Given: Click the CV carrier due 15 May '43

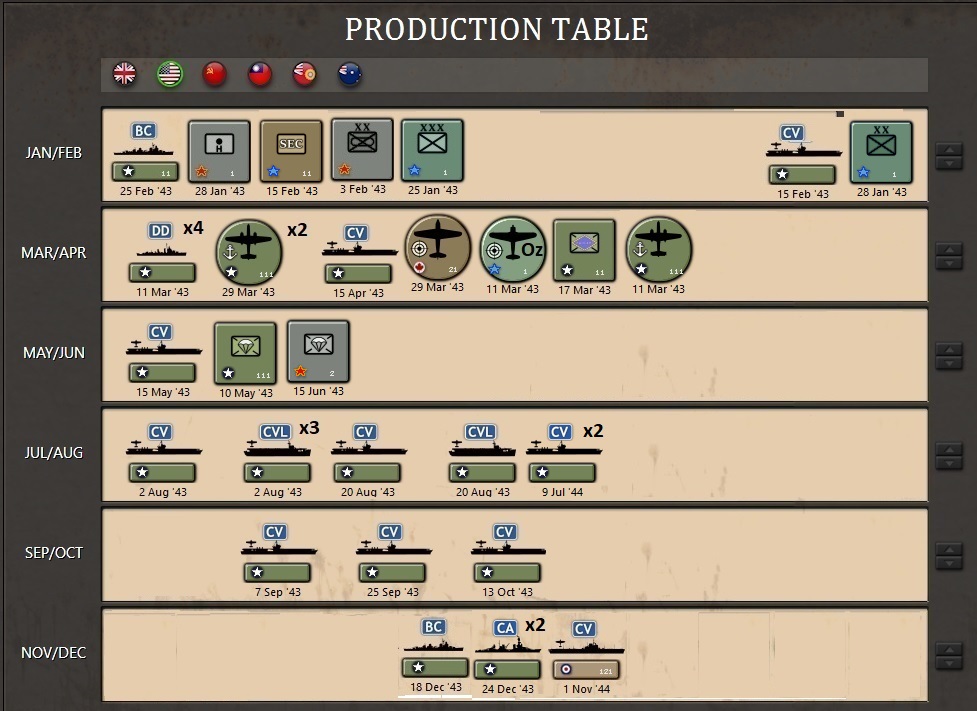Looking at the screenshot, I should (x=163, y=352).
